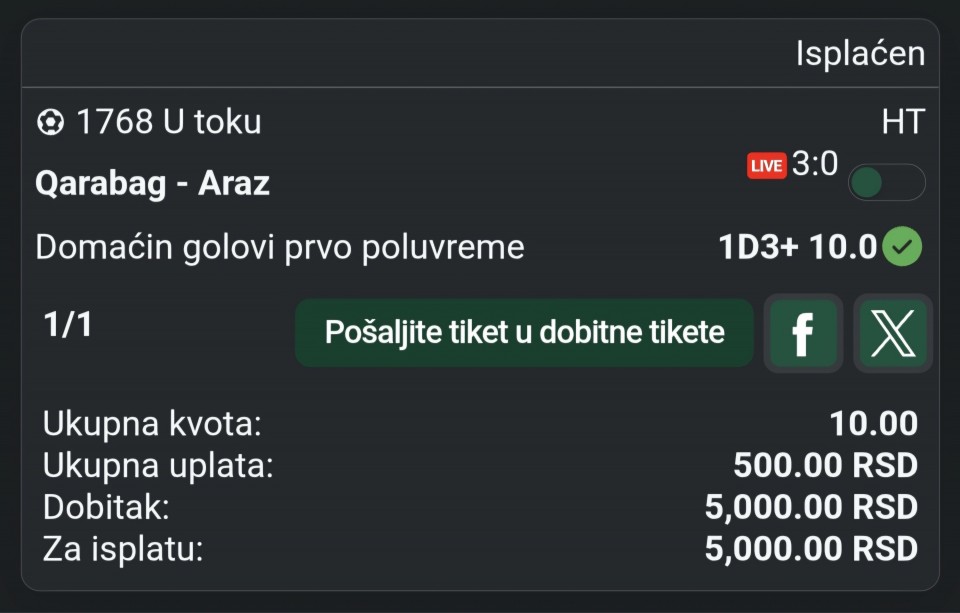
Task: Click the soccer ball sport icon
Action: click(50, 123)
